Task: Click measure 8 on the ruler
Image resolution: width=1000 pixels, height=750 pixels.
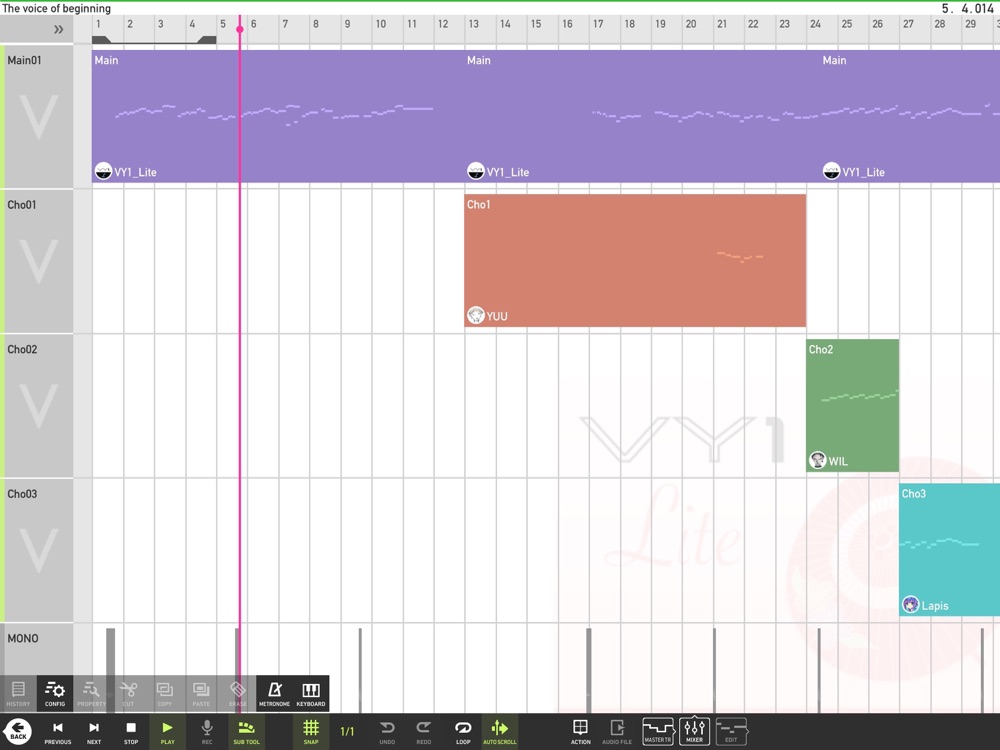Action: coord(316,24)
